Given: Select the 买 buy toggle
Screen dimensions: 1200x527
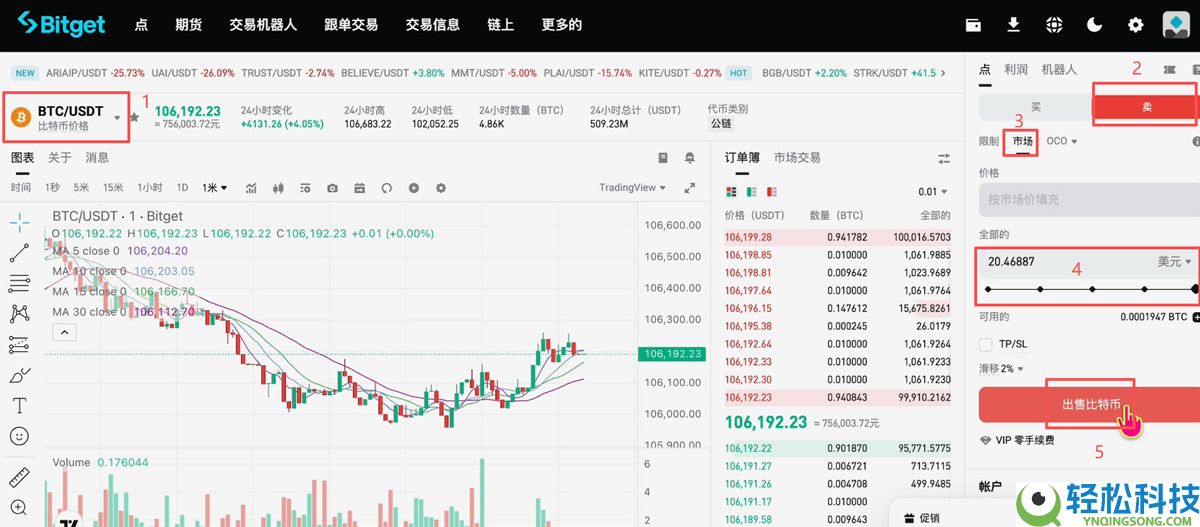Looking at the screenshot, I should (1035, 107).
